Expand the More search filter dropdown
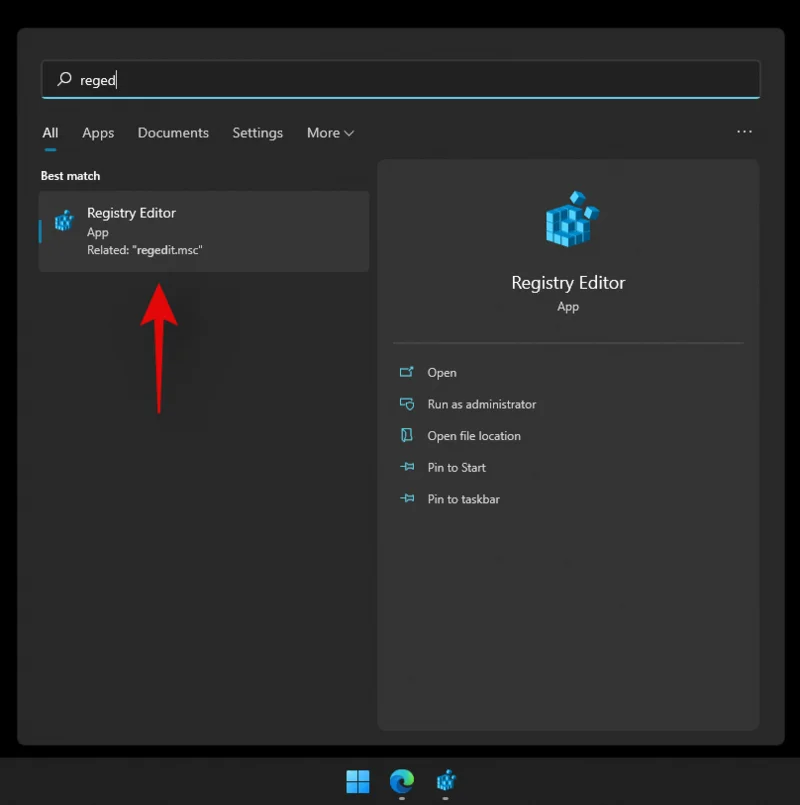800x805 pixels. pos(330,132)
